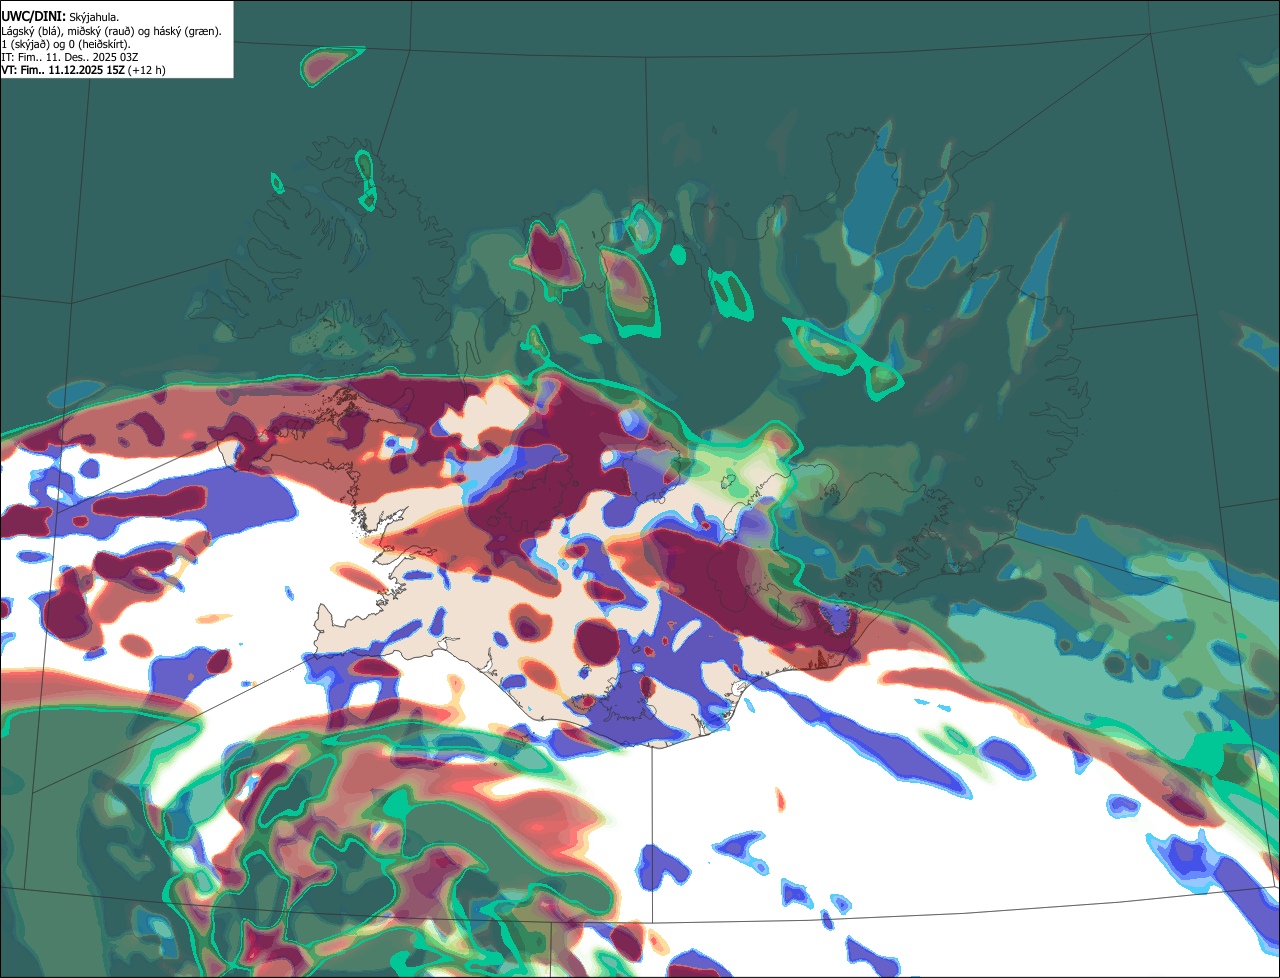Click the bold "UWC/DINI:" title label

click(x=34, y=17)
